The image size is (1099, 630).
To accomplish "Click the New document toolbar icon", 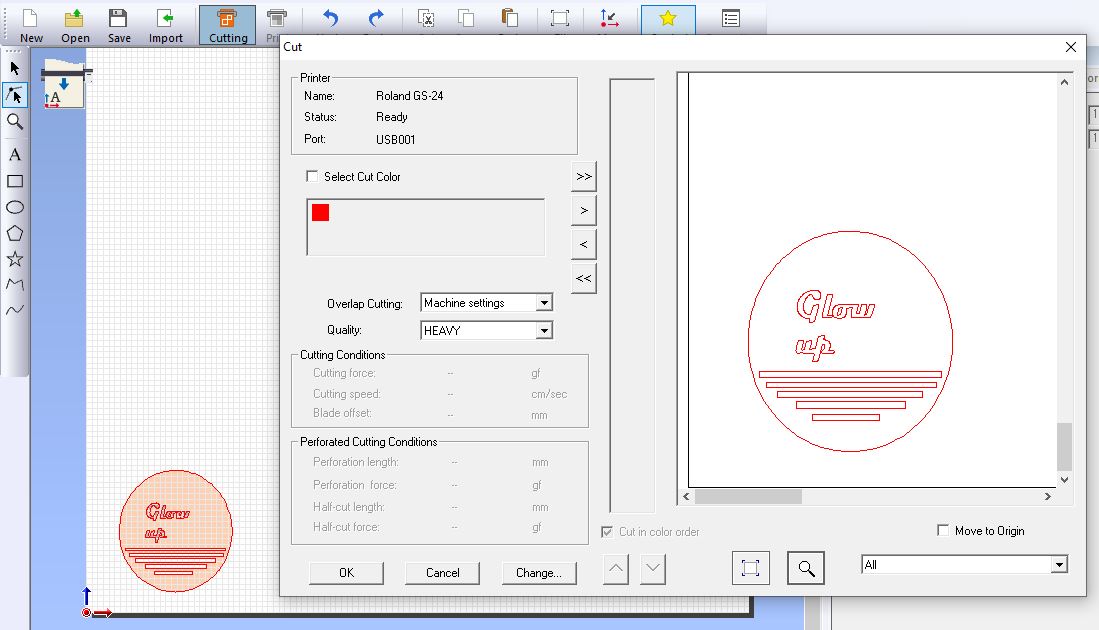I will click(31, 25).
